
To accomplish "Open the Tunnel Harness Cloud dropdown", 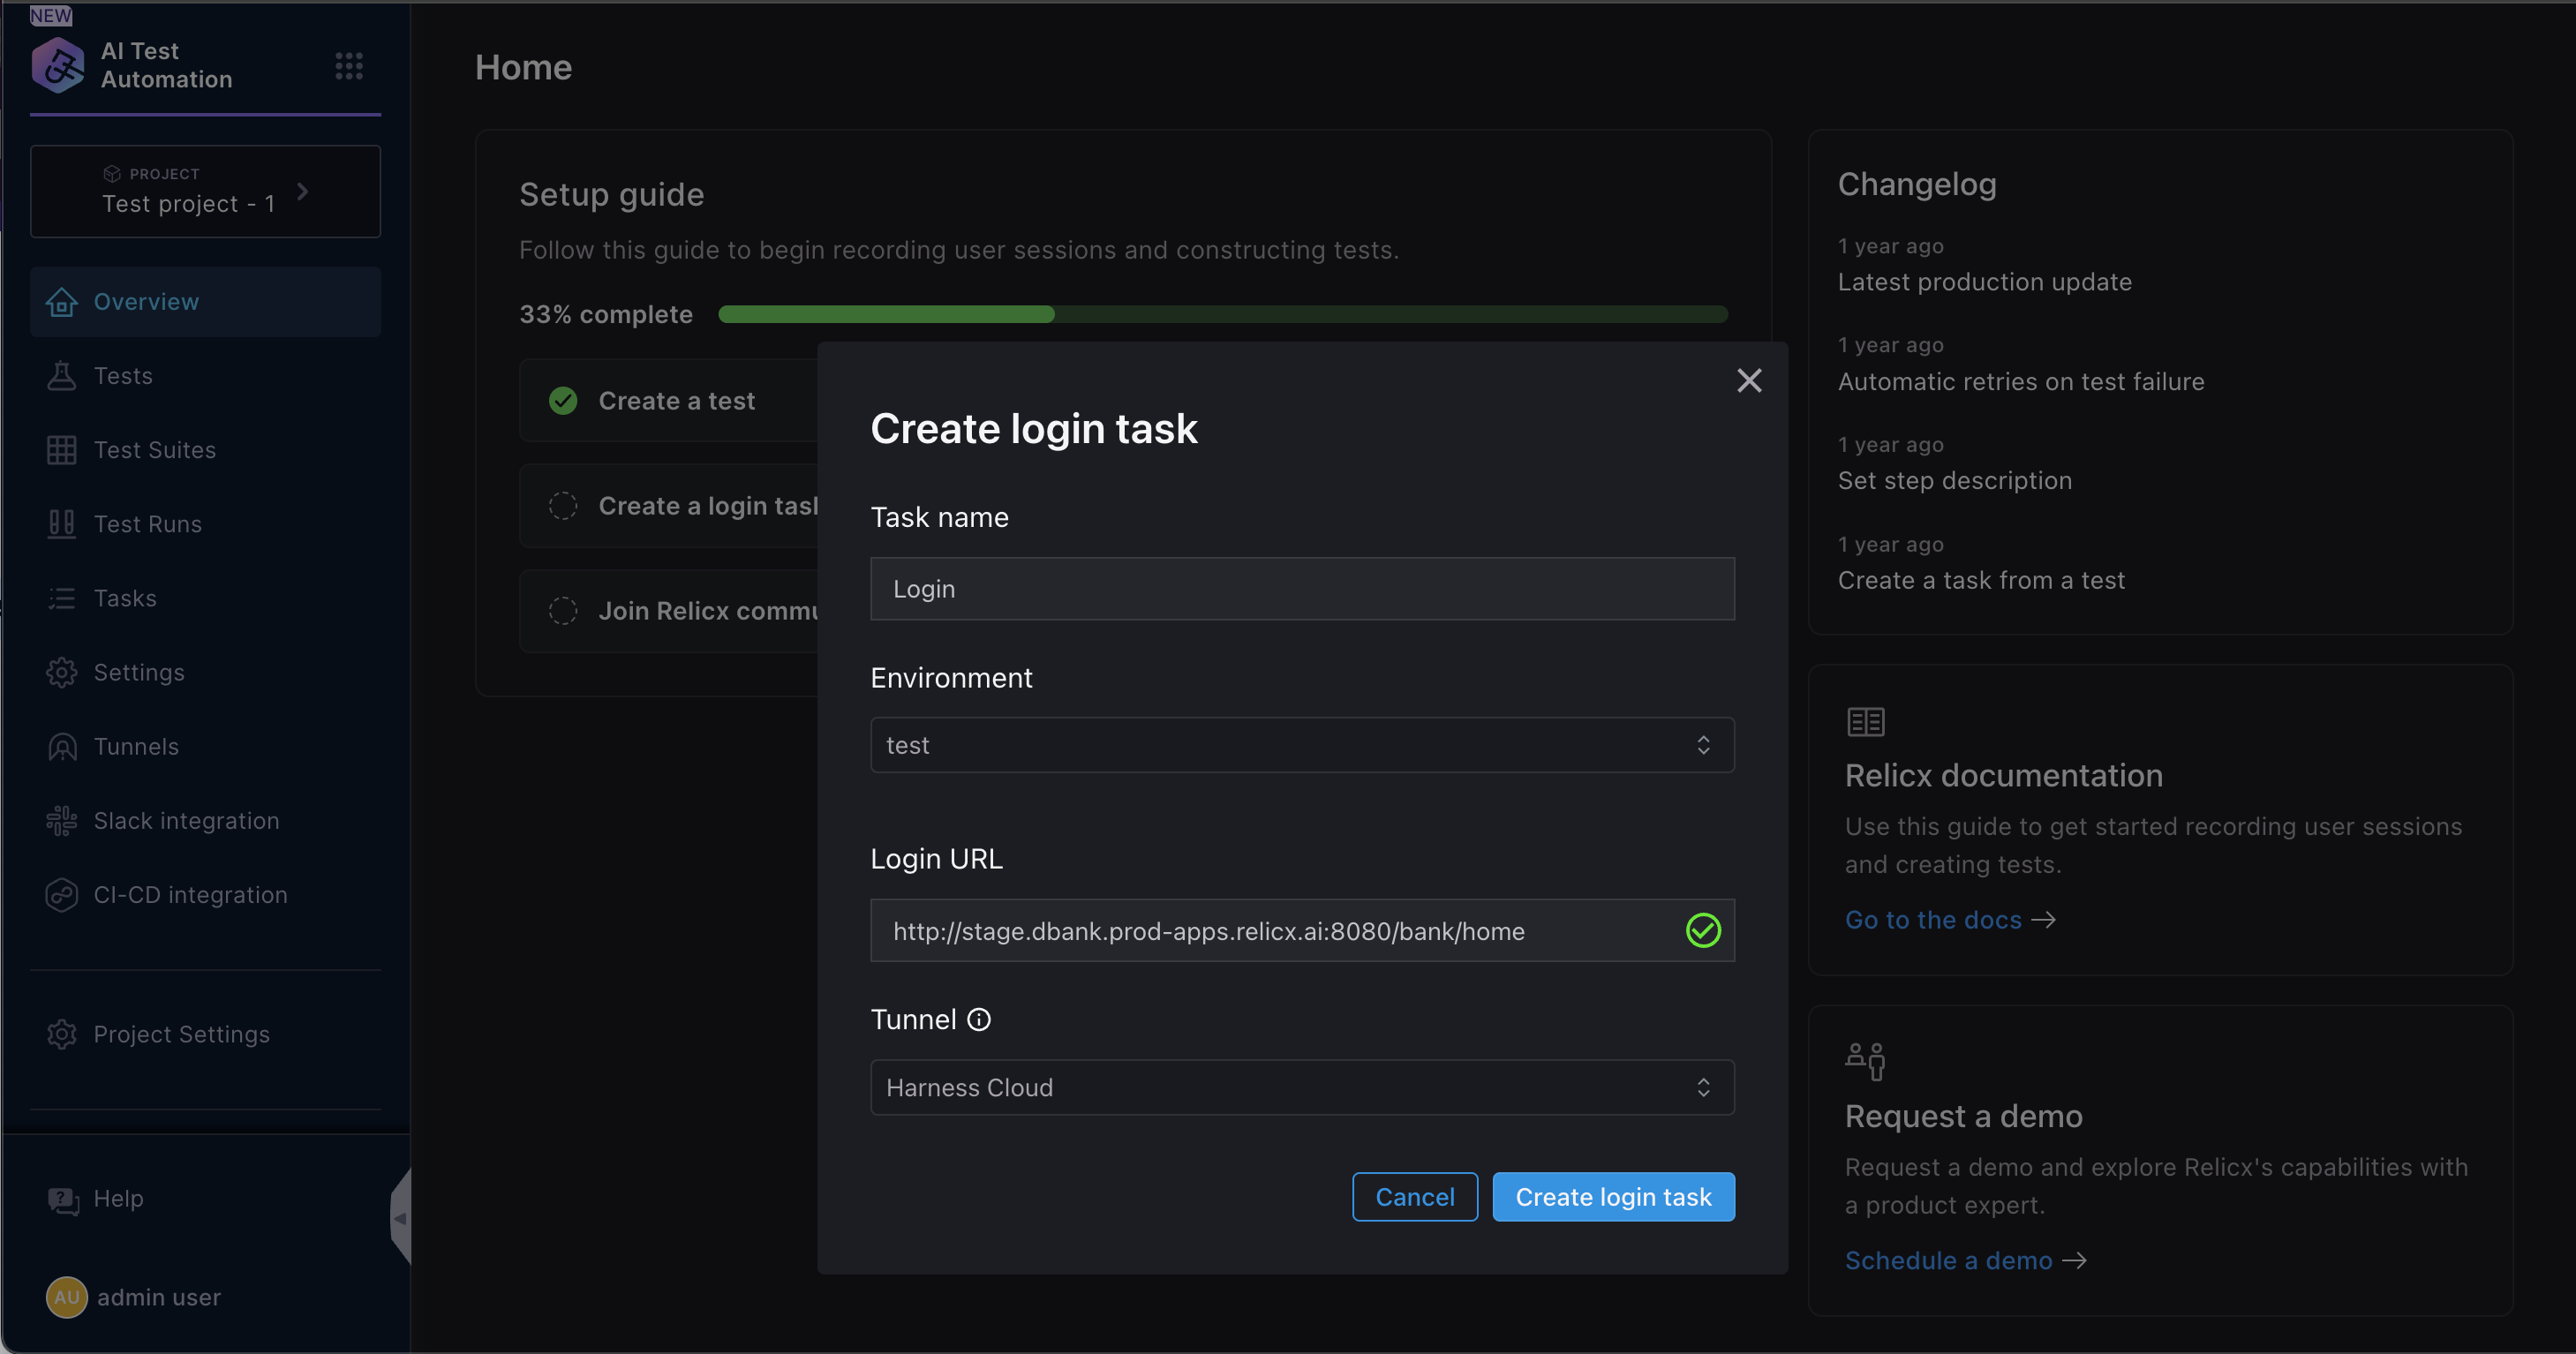I will tap(1301, 1087).
